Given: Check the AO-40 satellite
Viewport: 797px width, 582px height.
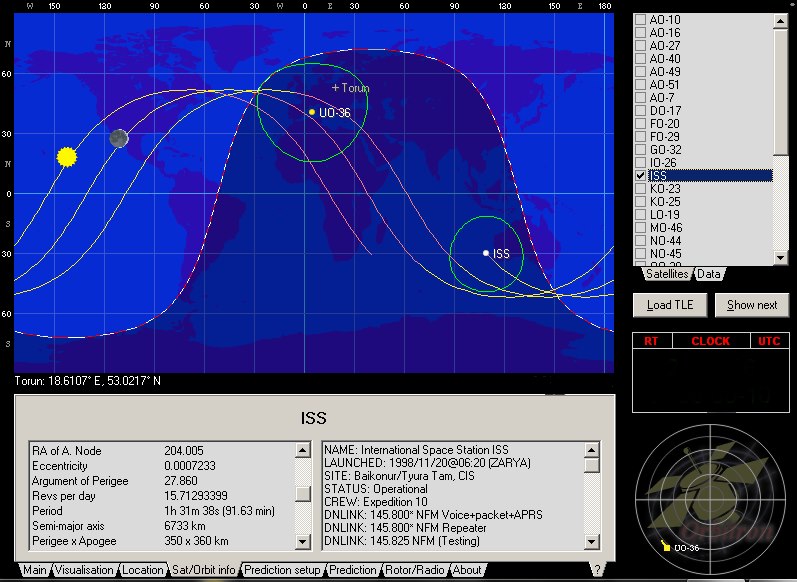Looking at the screenshot, I should [x=640, y=58].
